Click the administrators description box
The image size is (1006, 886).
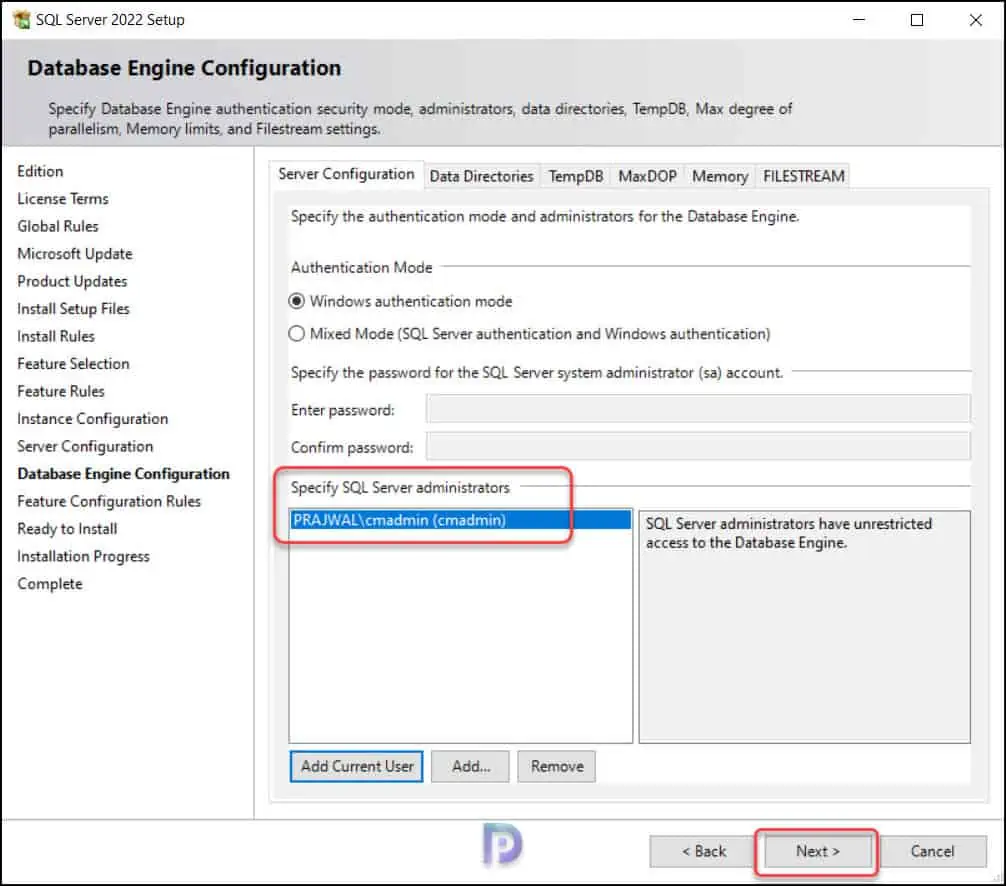[x=805, y=627]
